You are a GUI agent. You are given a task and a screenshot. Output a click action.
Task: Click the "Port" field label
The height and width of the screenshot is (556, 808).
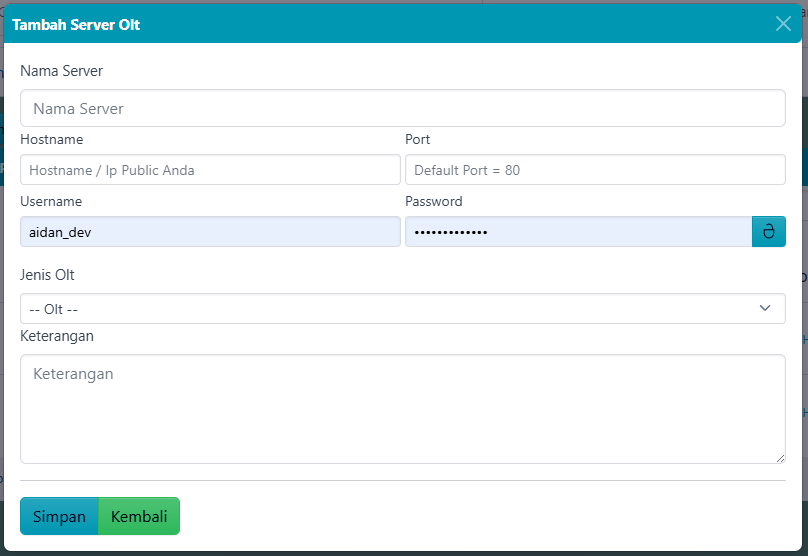click(417, 139)
